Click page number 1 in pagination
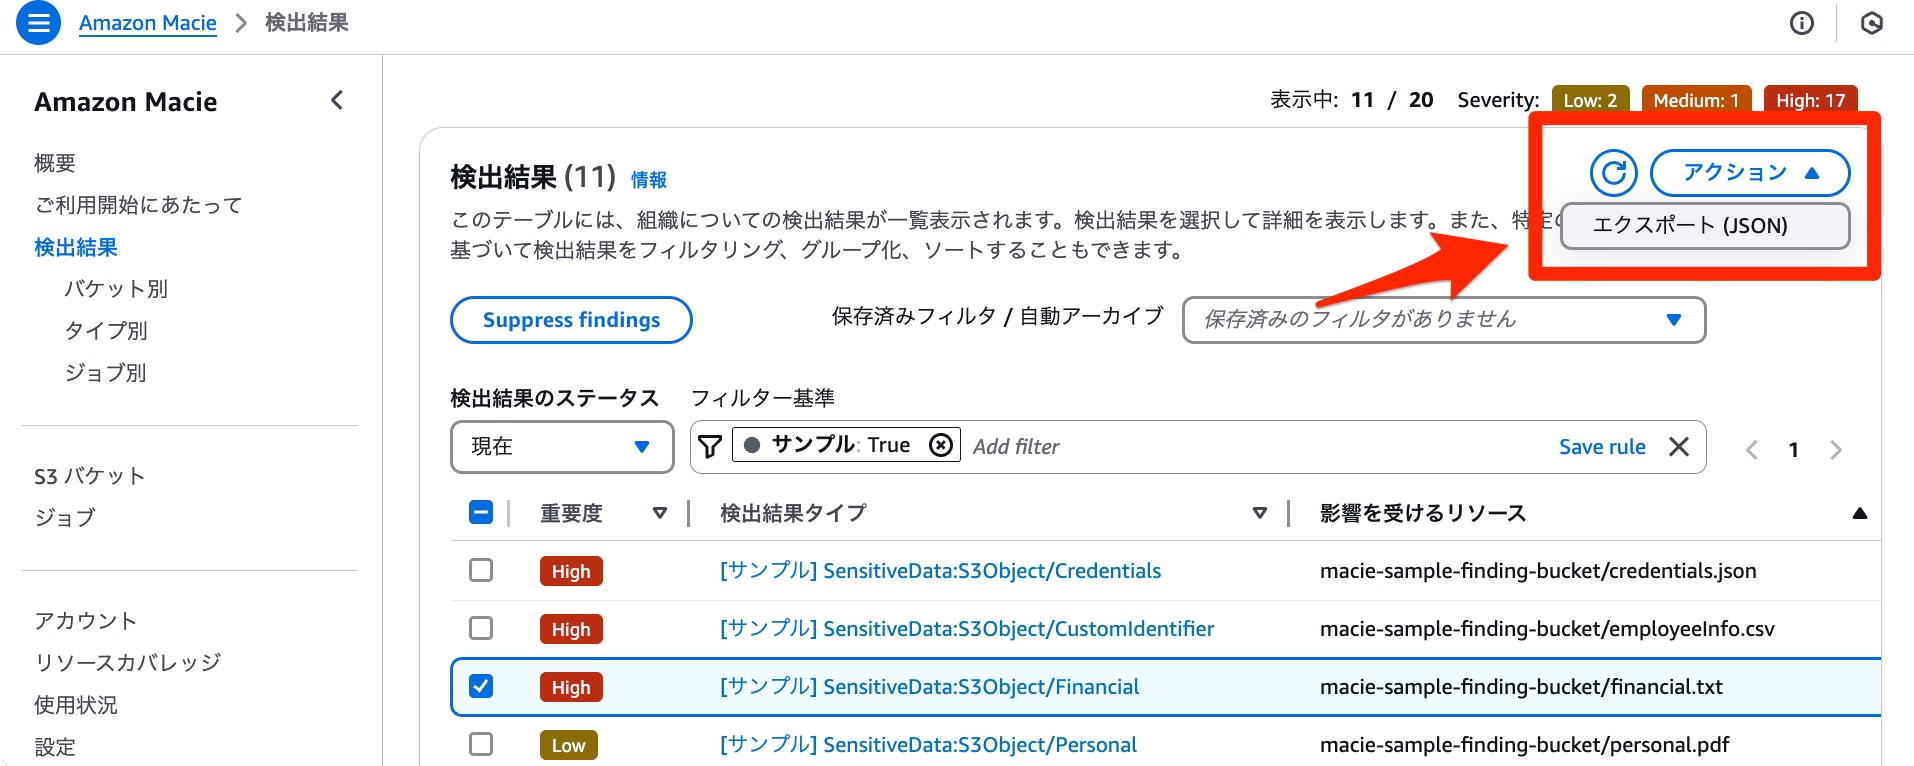Viewport: 1914px width, 766px height. 1794,450
